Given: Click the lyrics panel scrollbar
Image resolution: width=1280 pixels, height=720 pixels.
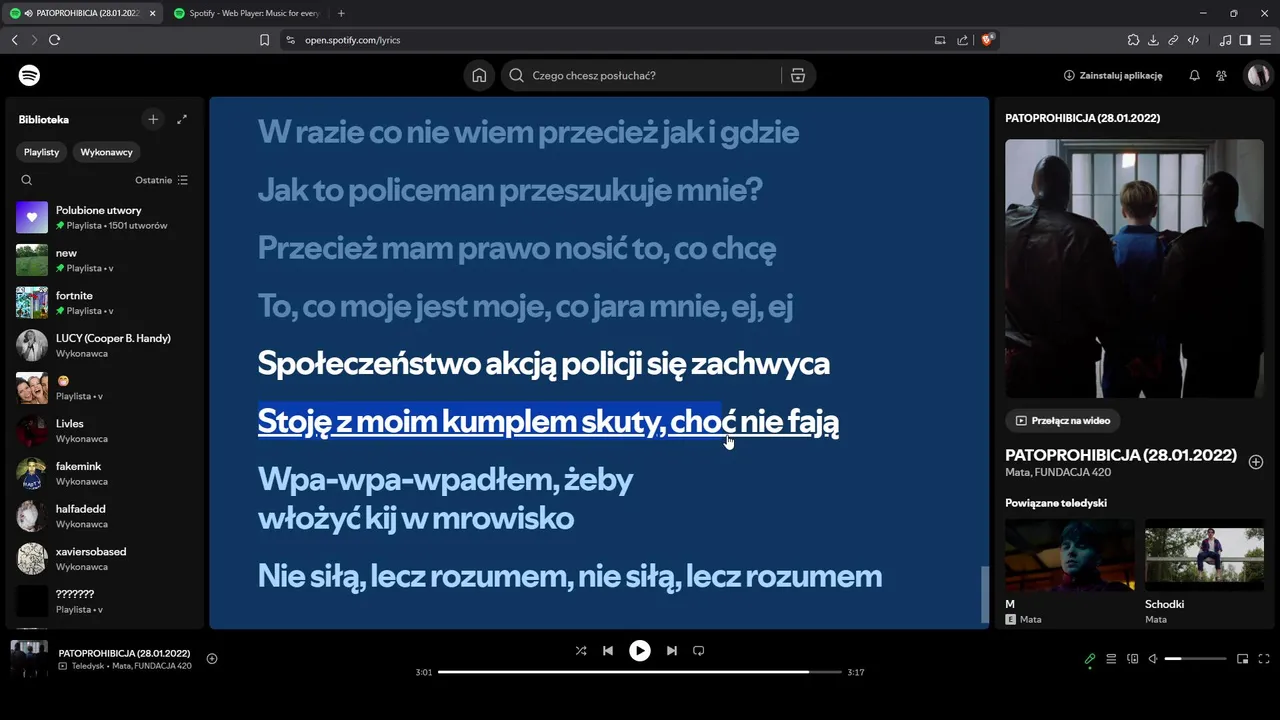Looking at the screenshot, I should [984, 594].
